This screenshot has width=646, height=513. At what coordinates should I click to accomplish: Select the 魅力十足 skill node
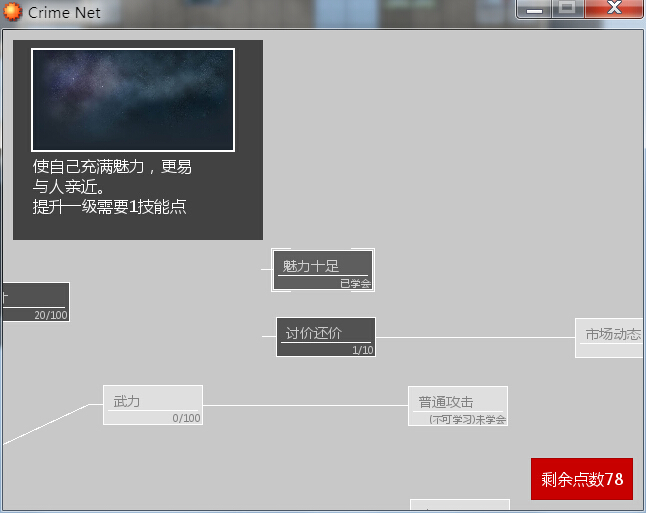click(323, 270)
